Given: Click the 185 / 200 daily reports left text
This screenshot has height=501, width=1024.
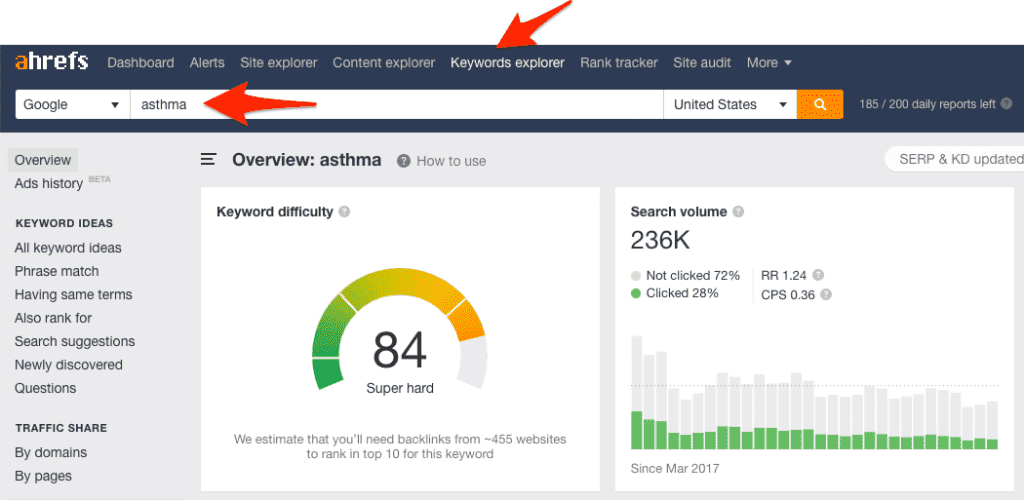Looking at the screenshot, I should click(927, 104).
